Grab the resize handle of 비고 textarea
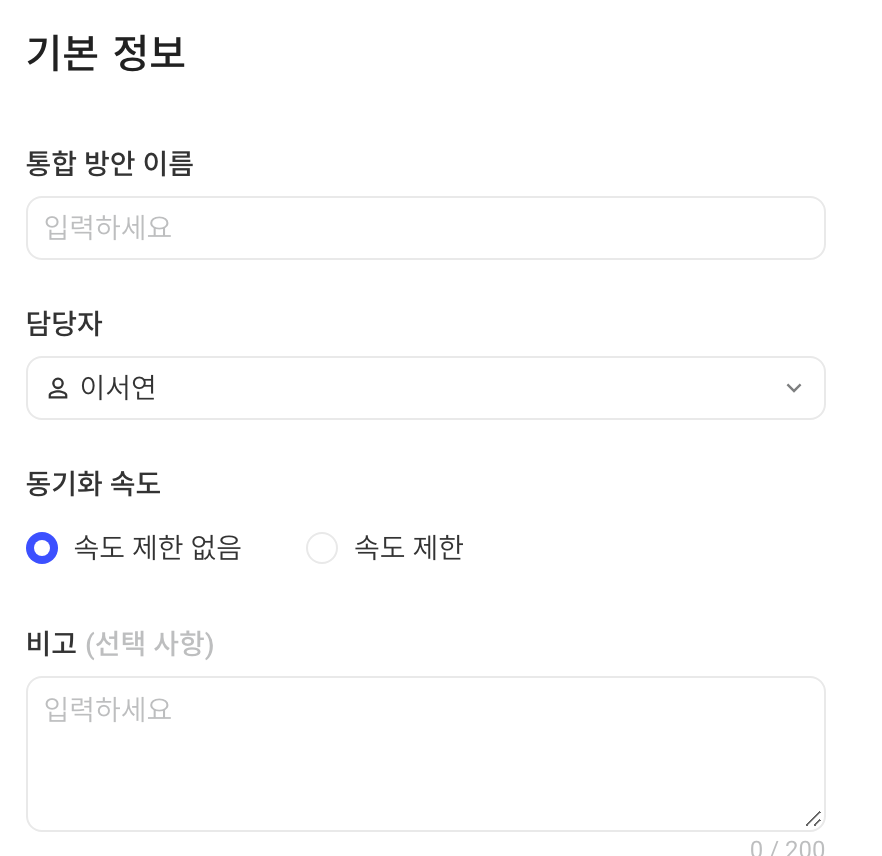Viewport: 882px width, 856px height. point(813,819)
